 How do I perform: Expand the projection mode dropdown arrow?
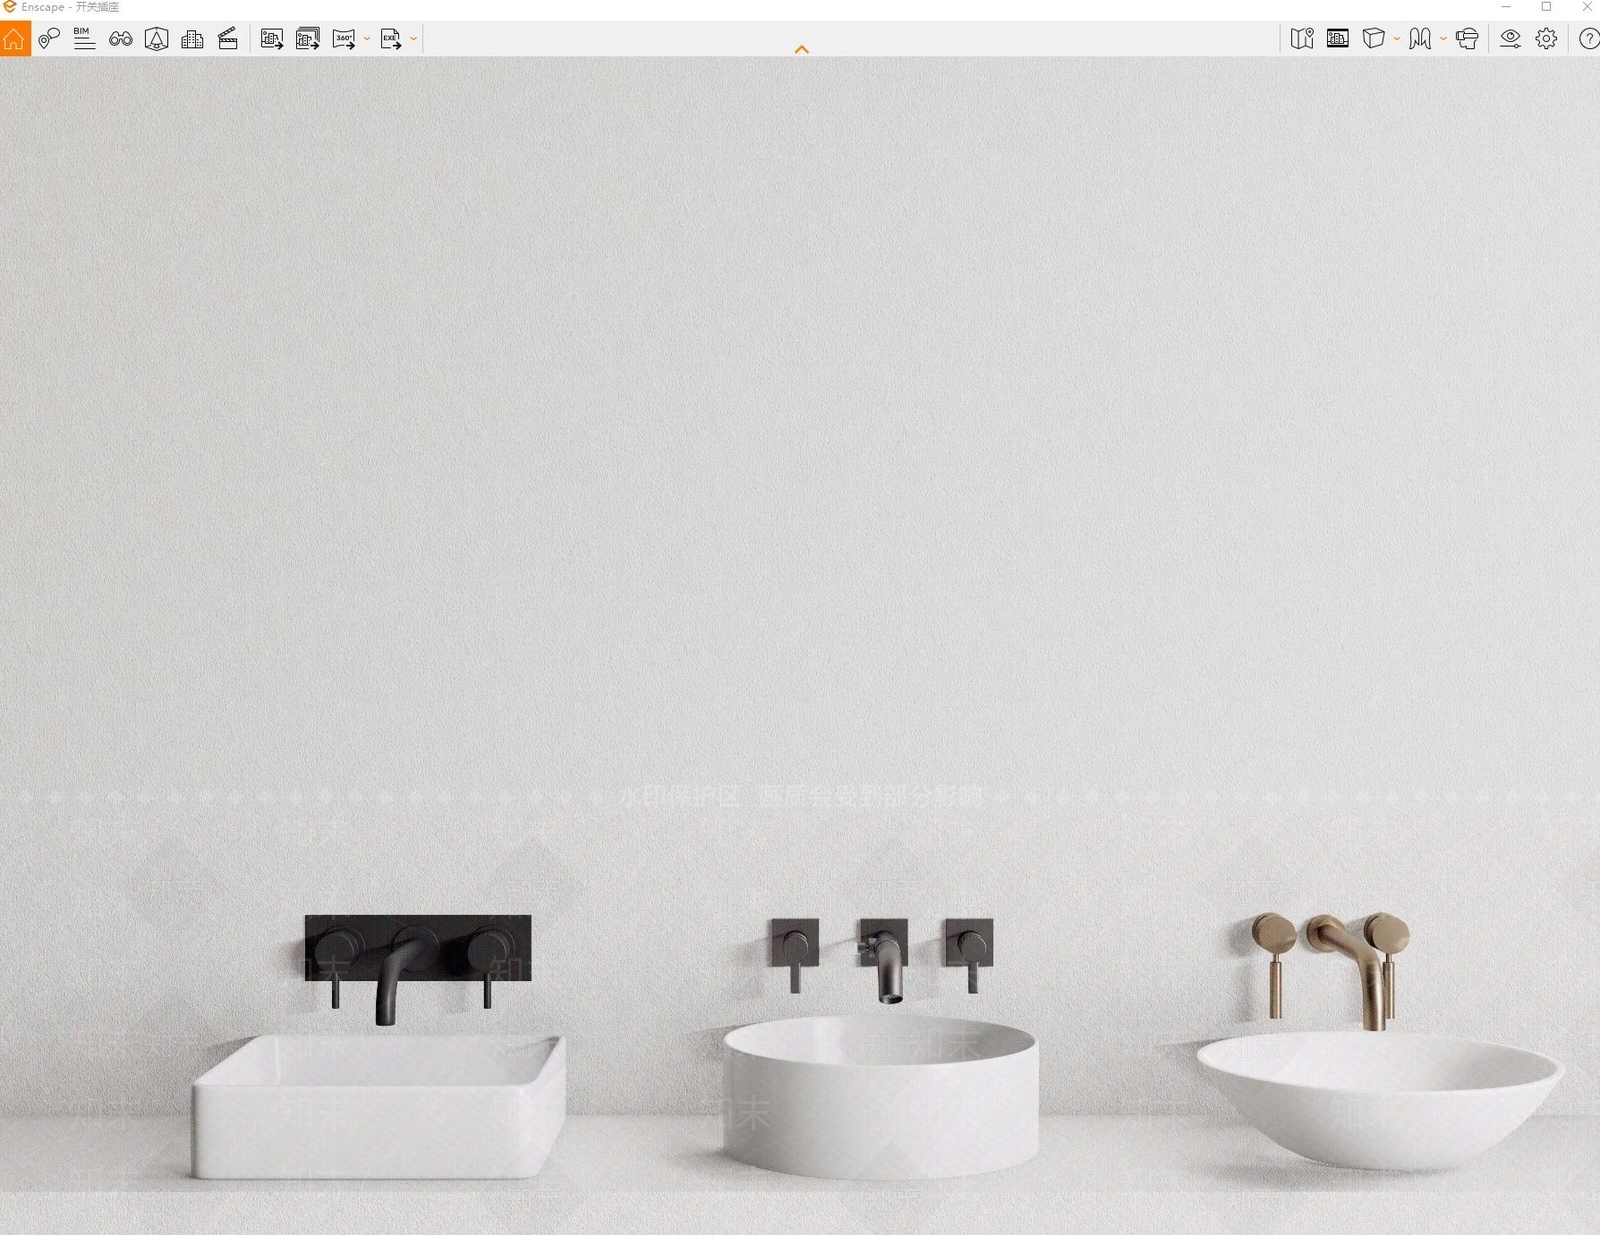coord(1397,39)
